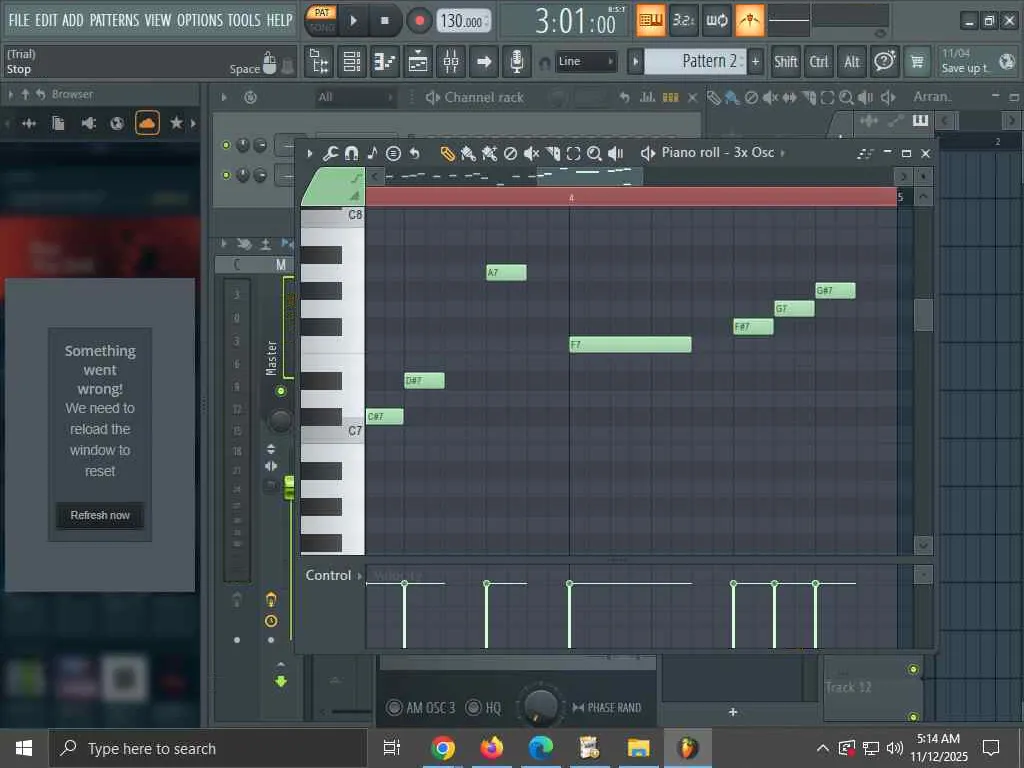Toggle the first channel mute LED in the Channel rack
Screen dimensions: 1024x768
[x=226, y=145]
